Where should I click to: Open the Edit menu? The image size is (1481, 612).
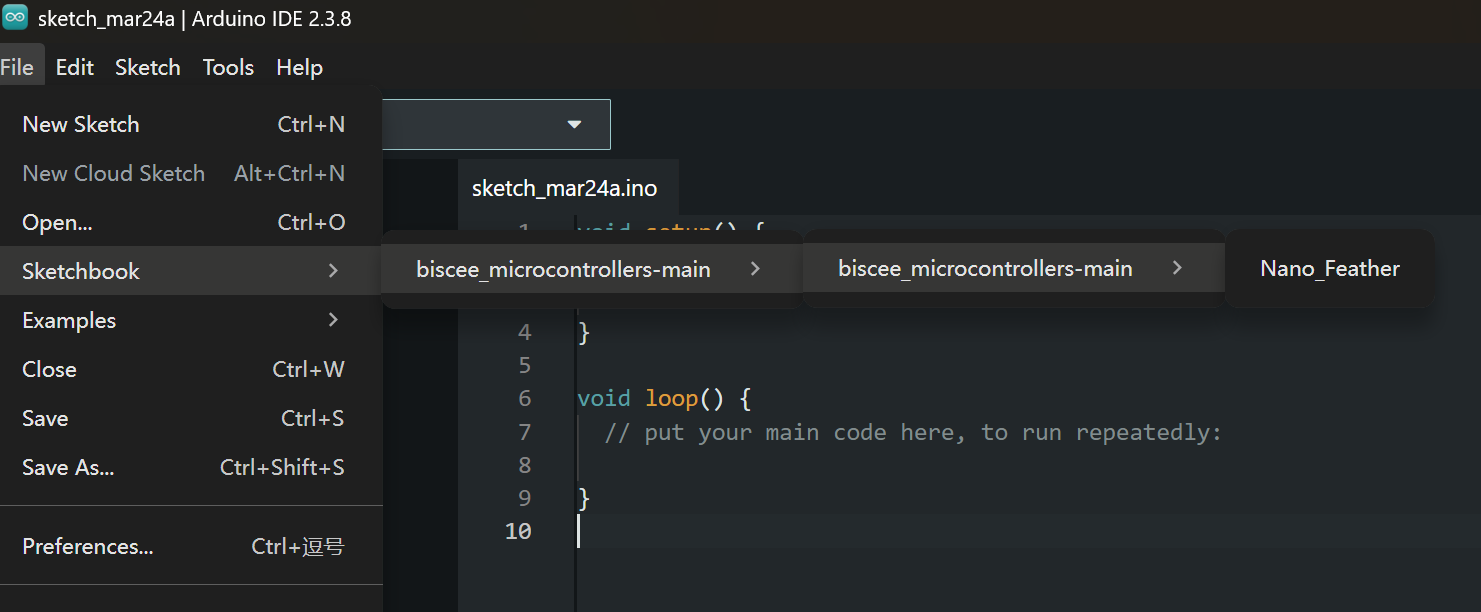[x=74, y=66]
